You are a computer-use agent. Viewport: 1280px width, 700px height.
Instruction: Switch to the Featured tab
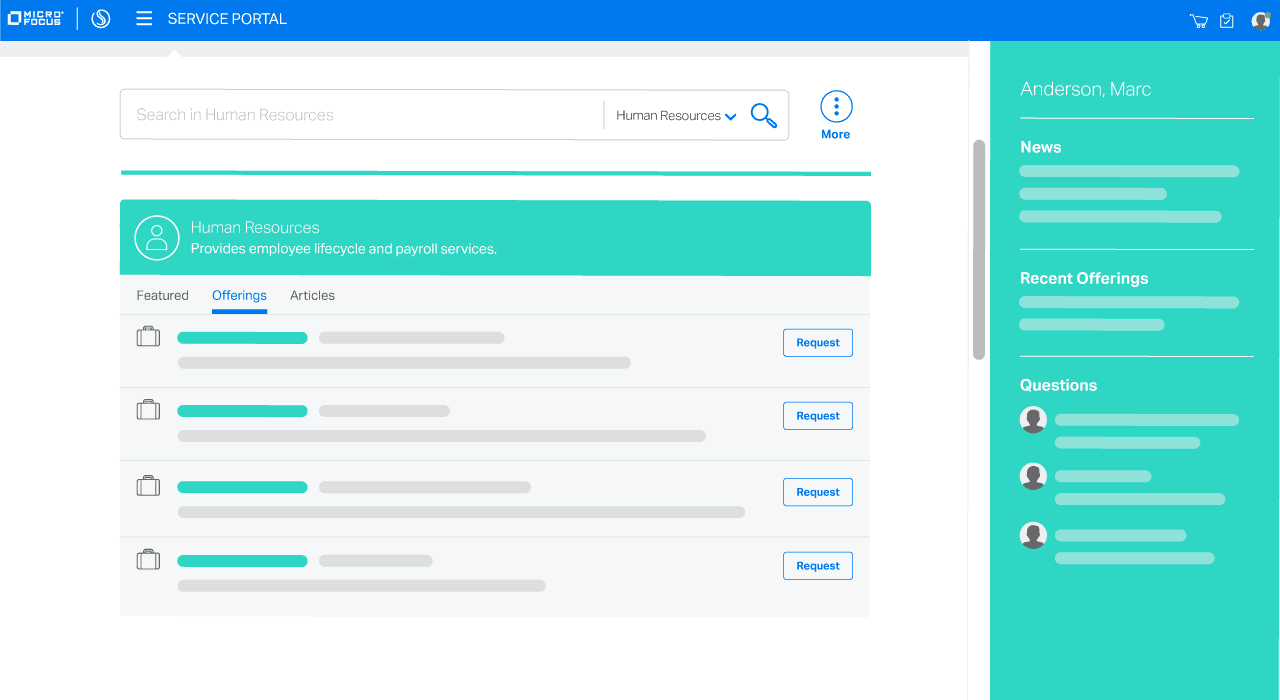(162, 295)
